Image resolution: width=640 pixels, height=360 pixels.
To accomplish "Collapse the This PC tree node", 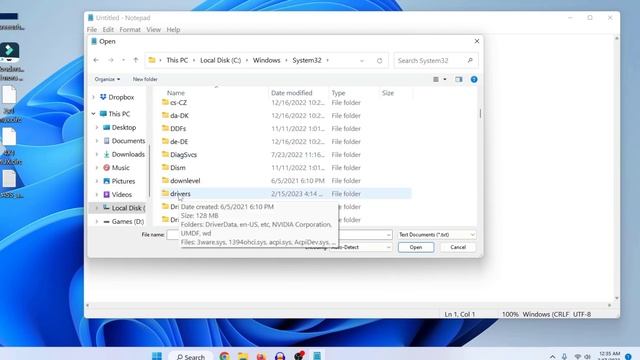I will pyautogui.click(x=93, y=113).
